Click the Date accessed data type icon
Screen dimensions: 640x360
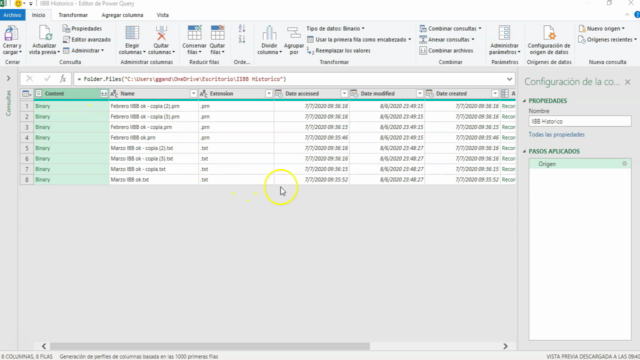point(279,94)
